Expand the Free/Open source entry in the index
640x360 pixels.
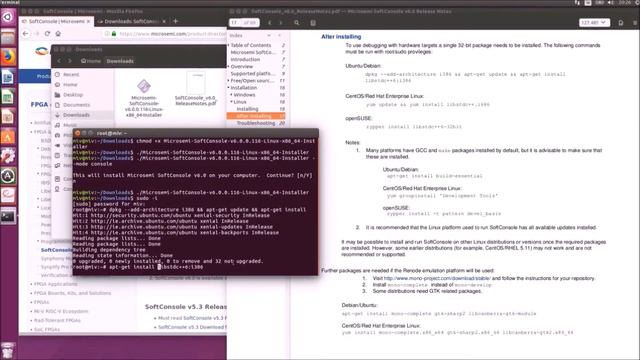229,80
